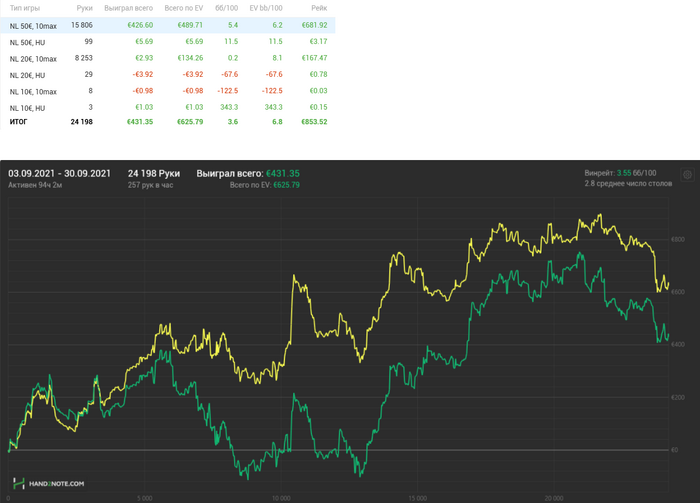Click the '10 000' x-axis label
Image resolution: width=700 pixels, height=503 pixels.
tap(281, 498)
